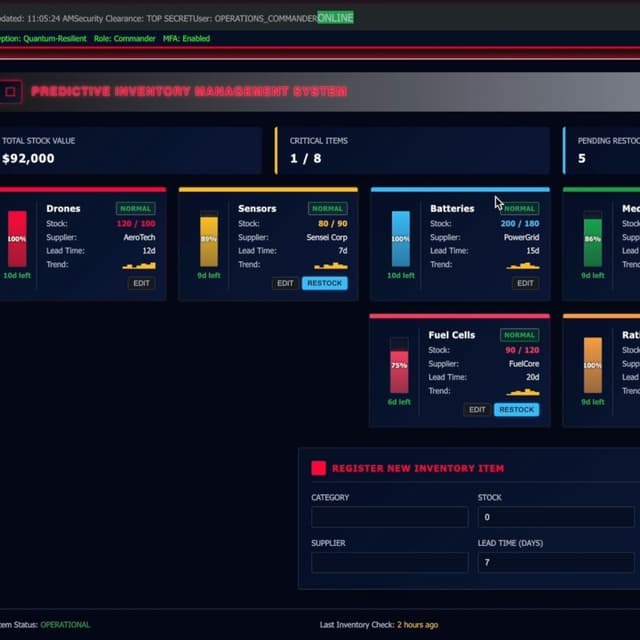Click the Critical Items 1 / 8 value
Screen dimensions: 640x640
click(306, 158)
